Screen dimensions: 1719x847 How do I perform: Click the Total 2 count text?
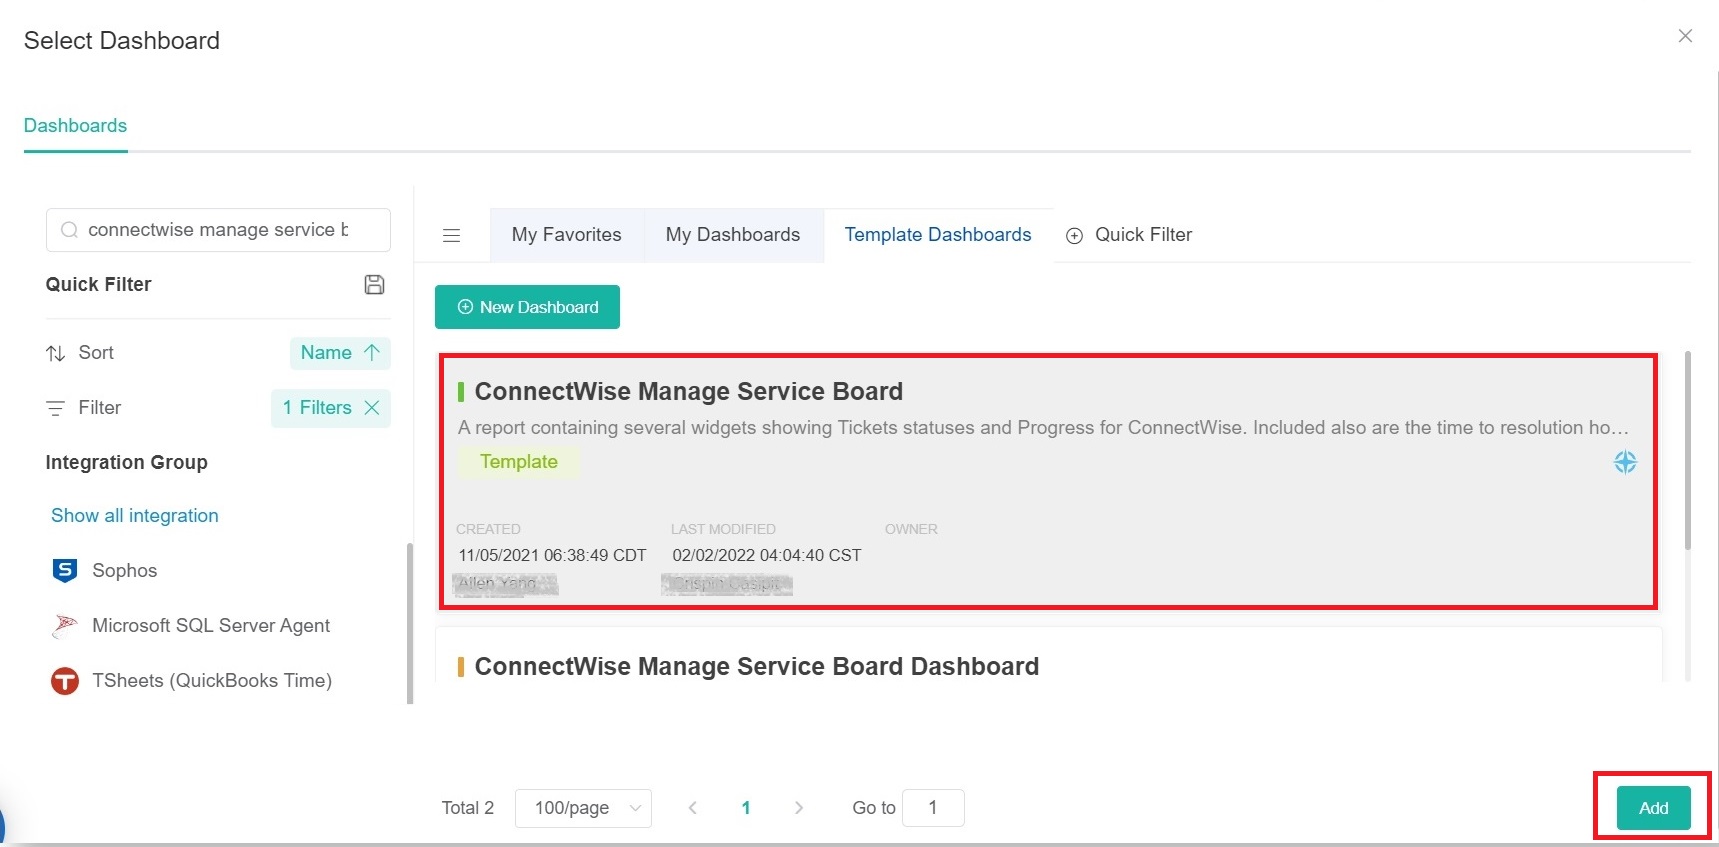click(468, 808)
